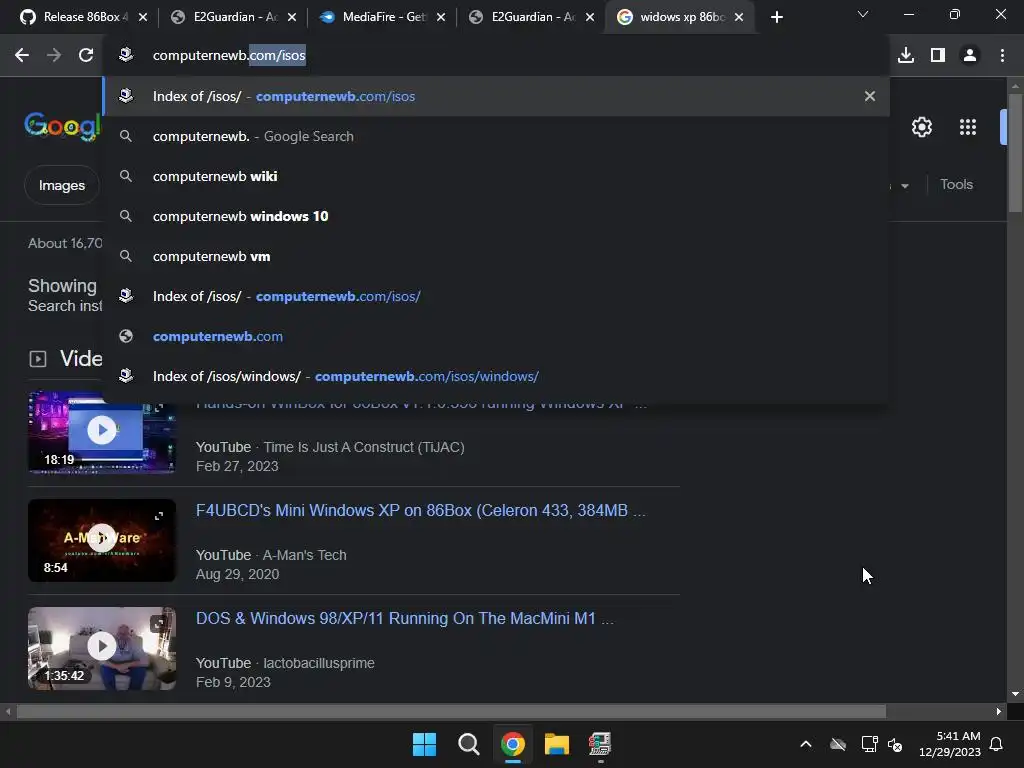
Task: Open a new tab with plus button
Action: coord(776,17)
